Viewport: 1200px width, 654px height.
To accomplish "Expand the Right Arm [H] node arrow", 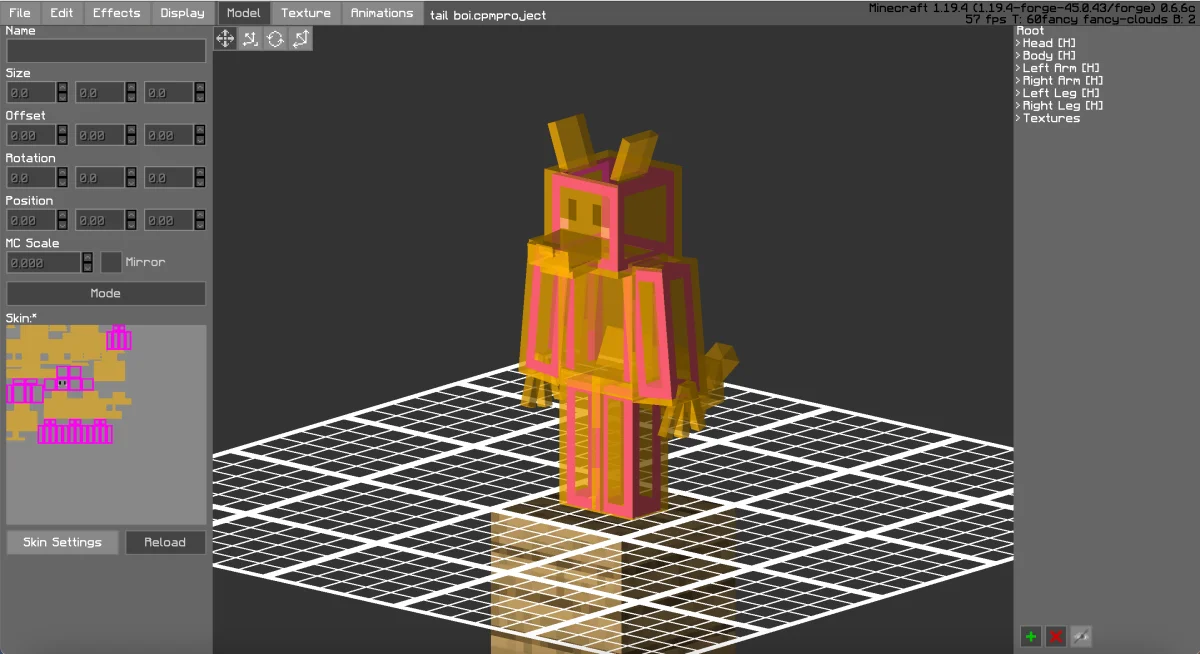I will coord(1018,80).
